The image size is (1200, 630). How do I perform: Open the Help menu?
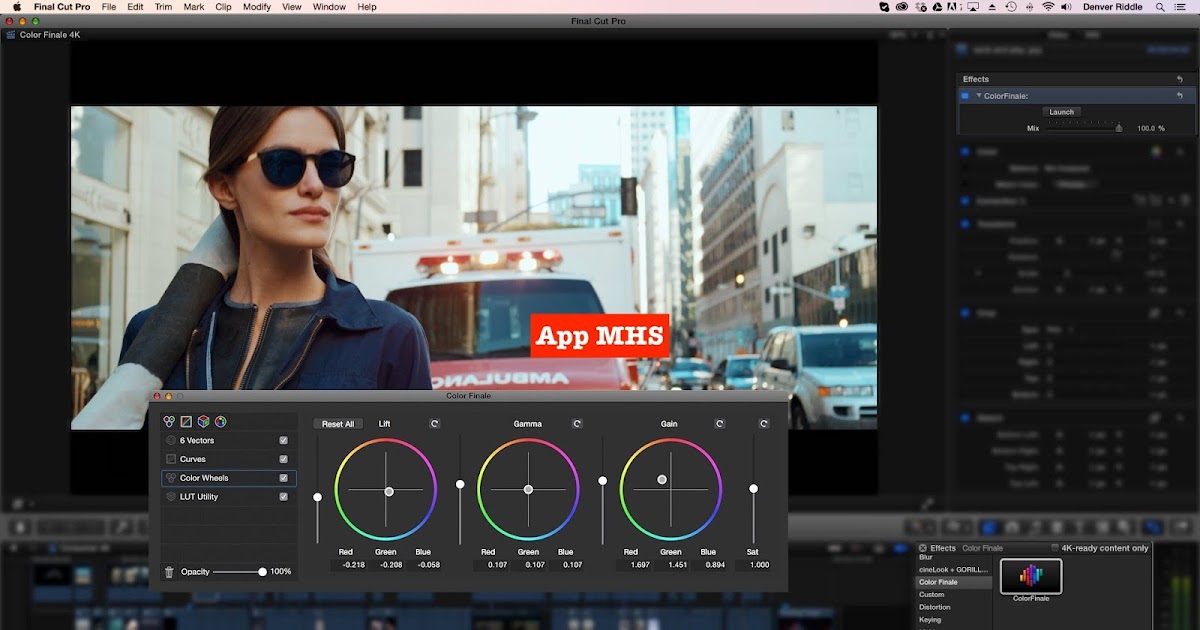click(x=367, y=7)
